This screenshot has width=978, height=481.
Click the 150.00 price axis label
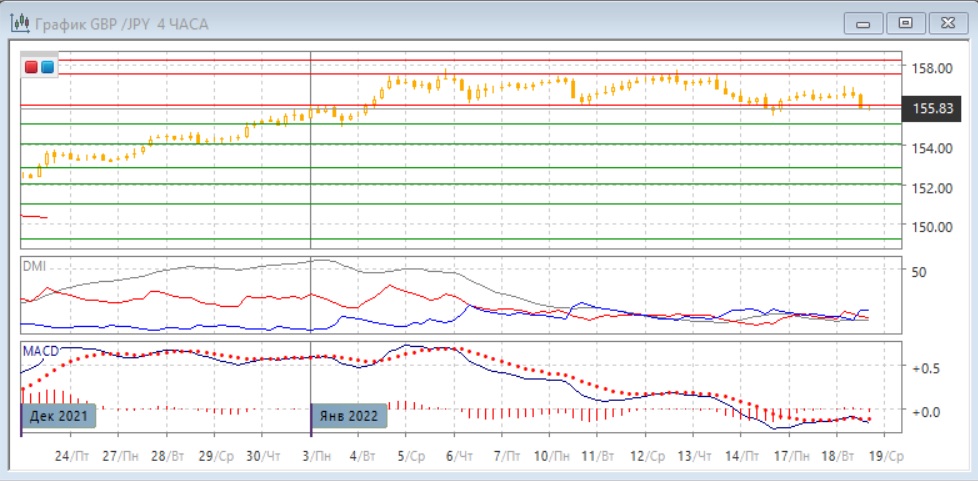click(928, 226)
